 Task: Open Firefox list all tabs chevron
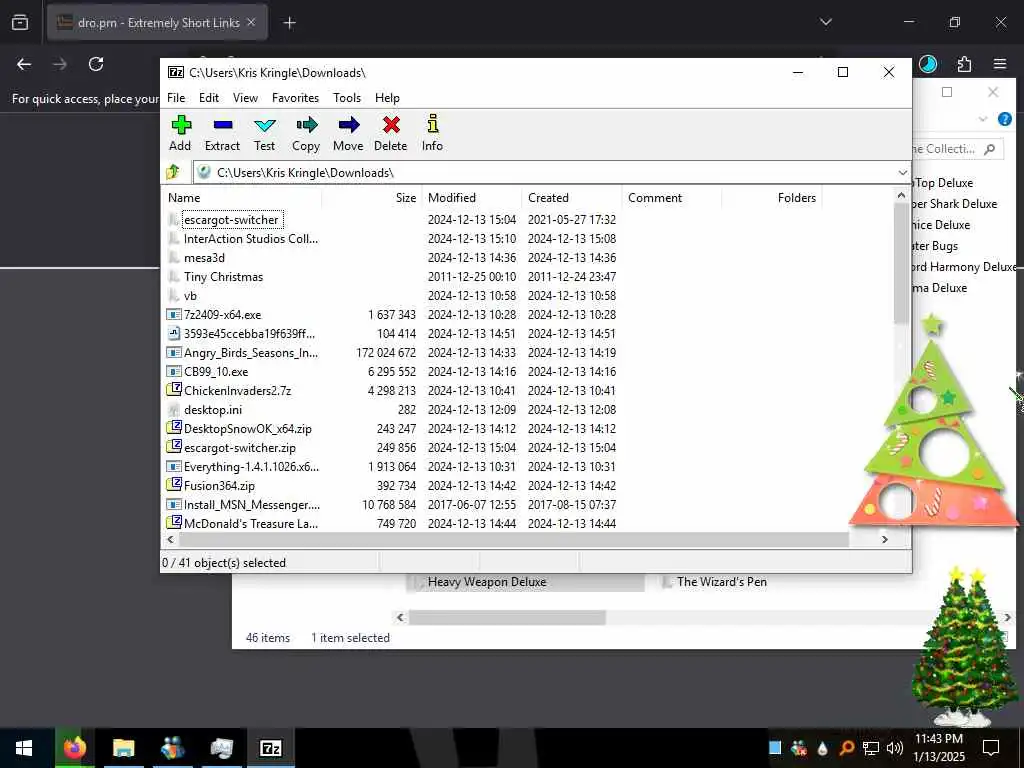[x=826, y=22]
